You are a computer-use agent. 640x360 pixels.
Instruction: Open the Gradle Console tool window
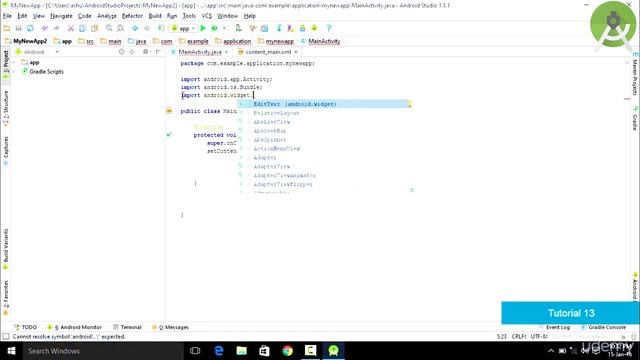603,327
